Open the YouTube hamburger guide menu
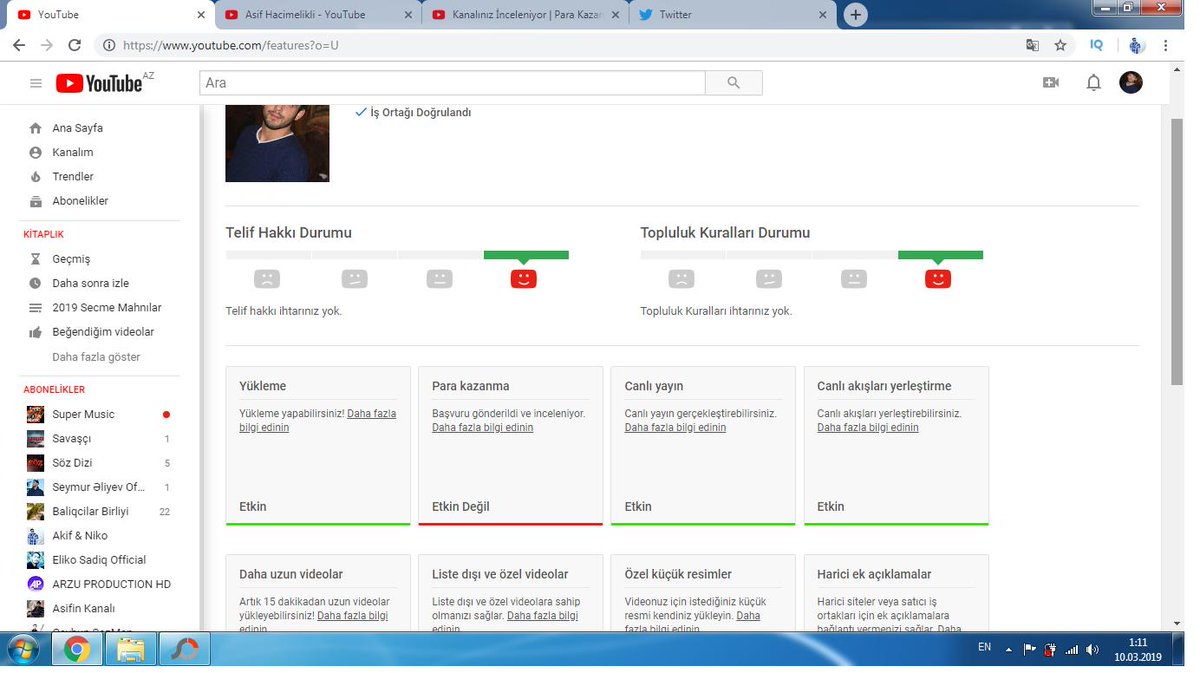Screen dimensions: 1200x673 coord(36,83)
